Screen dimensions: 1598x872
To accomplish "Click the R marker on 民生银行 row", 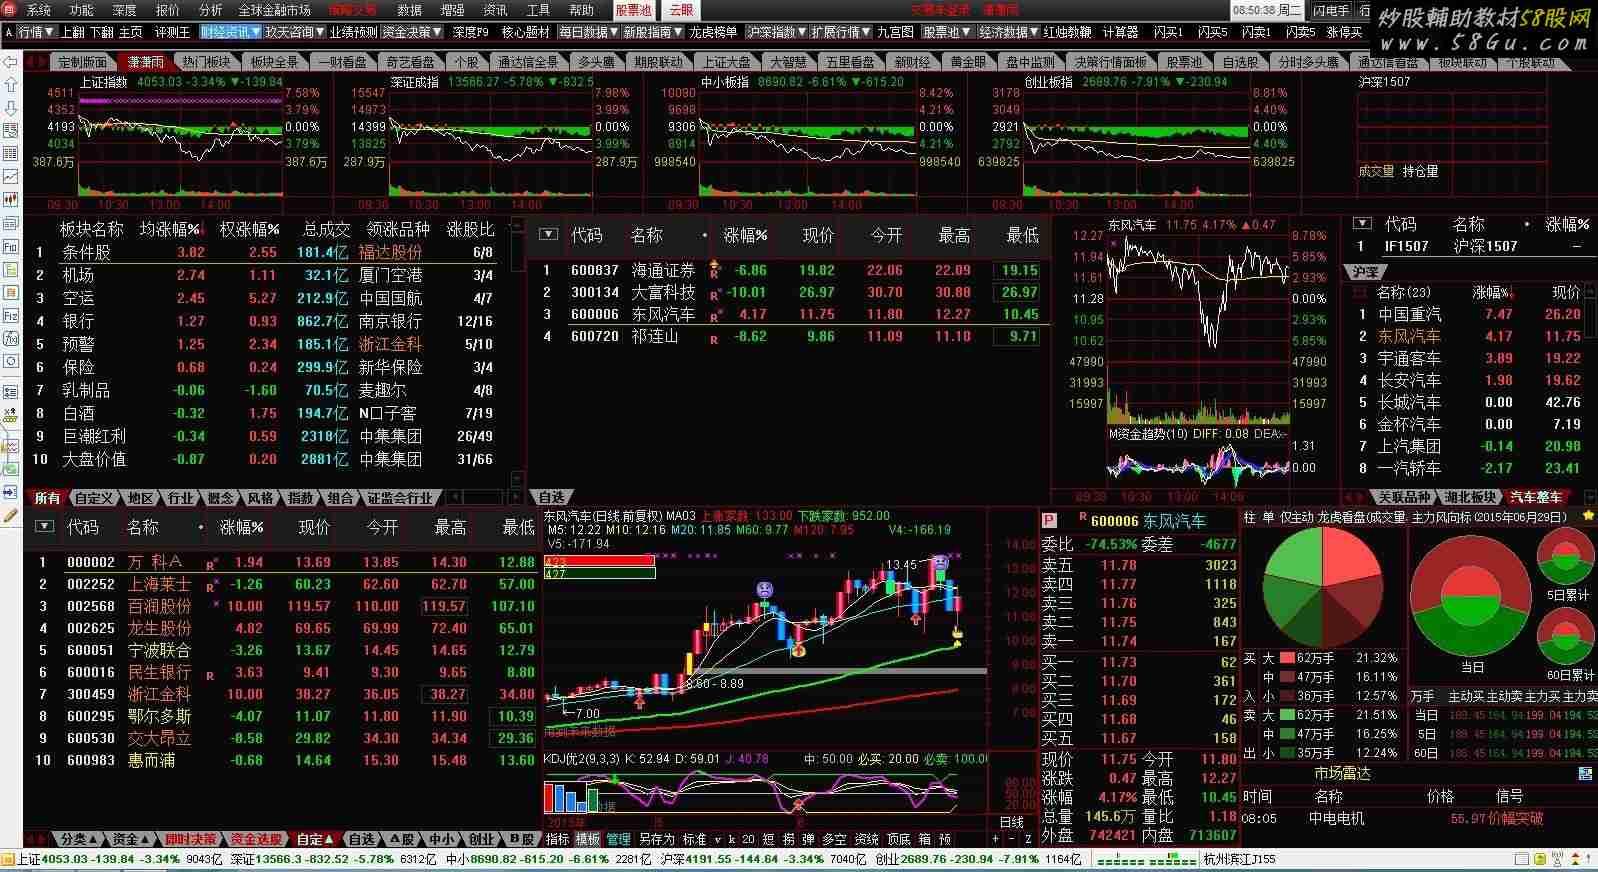I will click(210, 676).
